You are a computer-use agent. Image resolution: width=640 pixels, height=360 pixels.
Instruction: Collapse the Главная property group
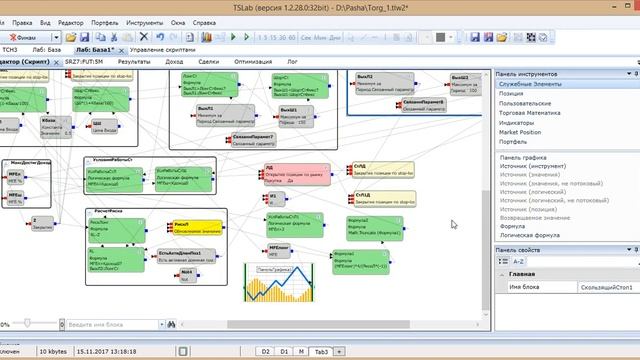(502, 275)
